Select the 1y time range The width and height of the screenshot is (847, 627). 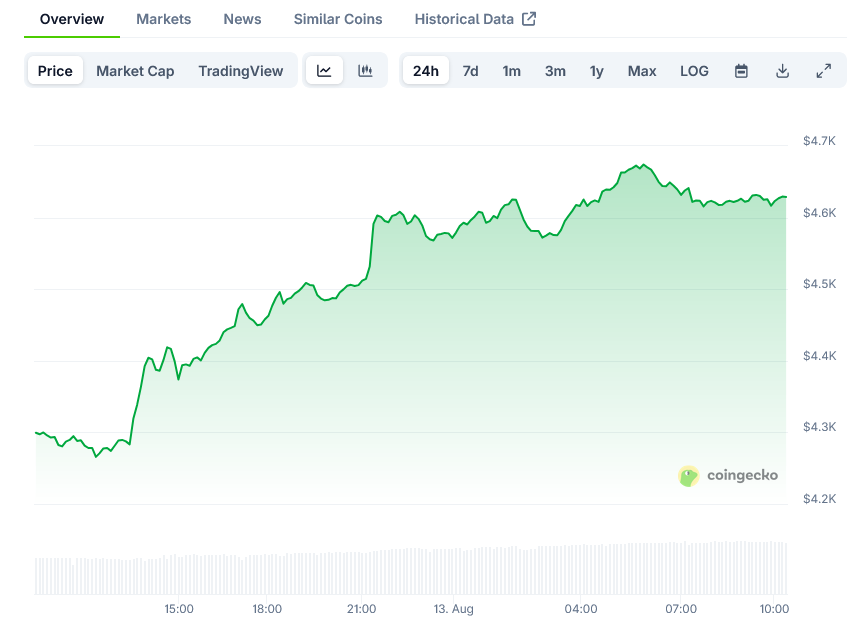click(x=596, y=71)
